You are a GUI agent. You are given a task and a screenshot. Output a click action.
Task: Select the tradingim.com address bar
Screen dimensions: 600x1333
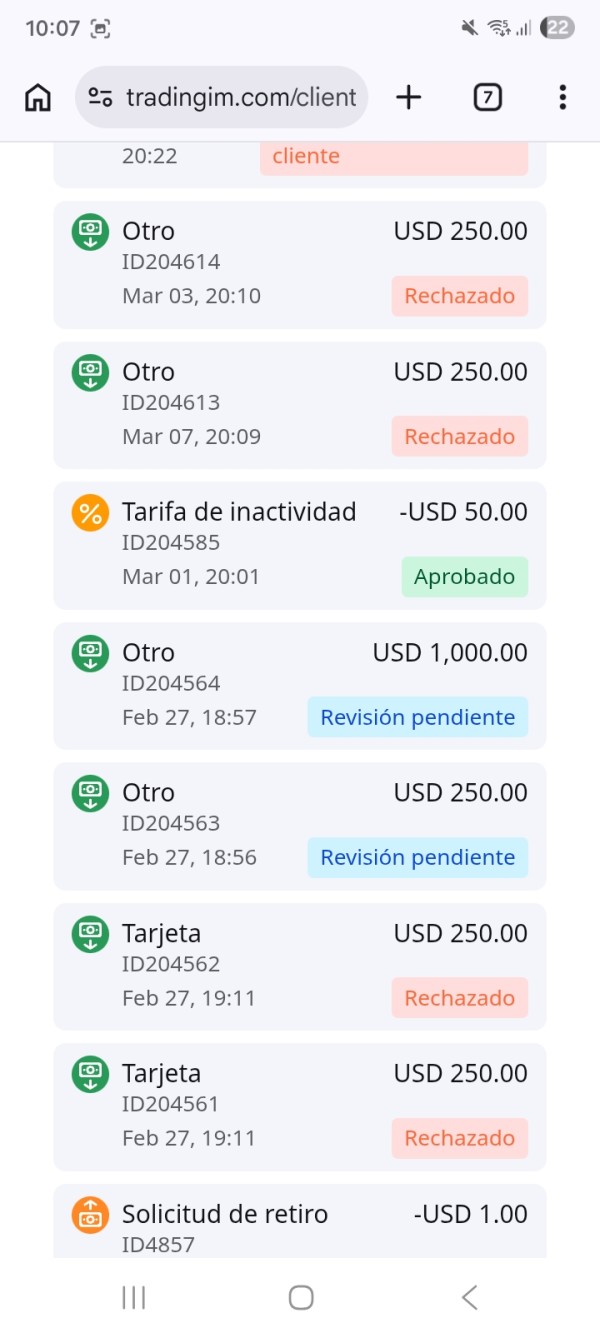[240, 97]
